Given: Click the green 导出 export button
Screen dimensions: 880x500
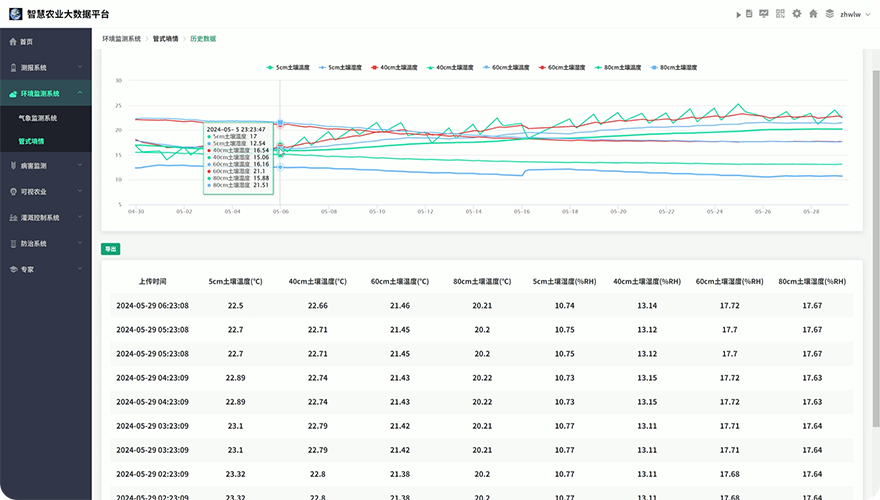Looking at the screenshot, I should coord(111,249).
